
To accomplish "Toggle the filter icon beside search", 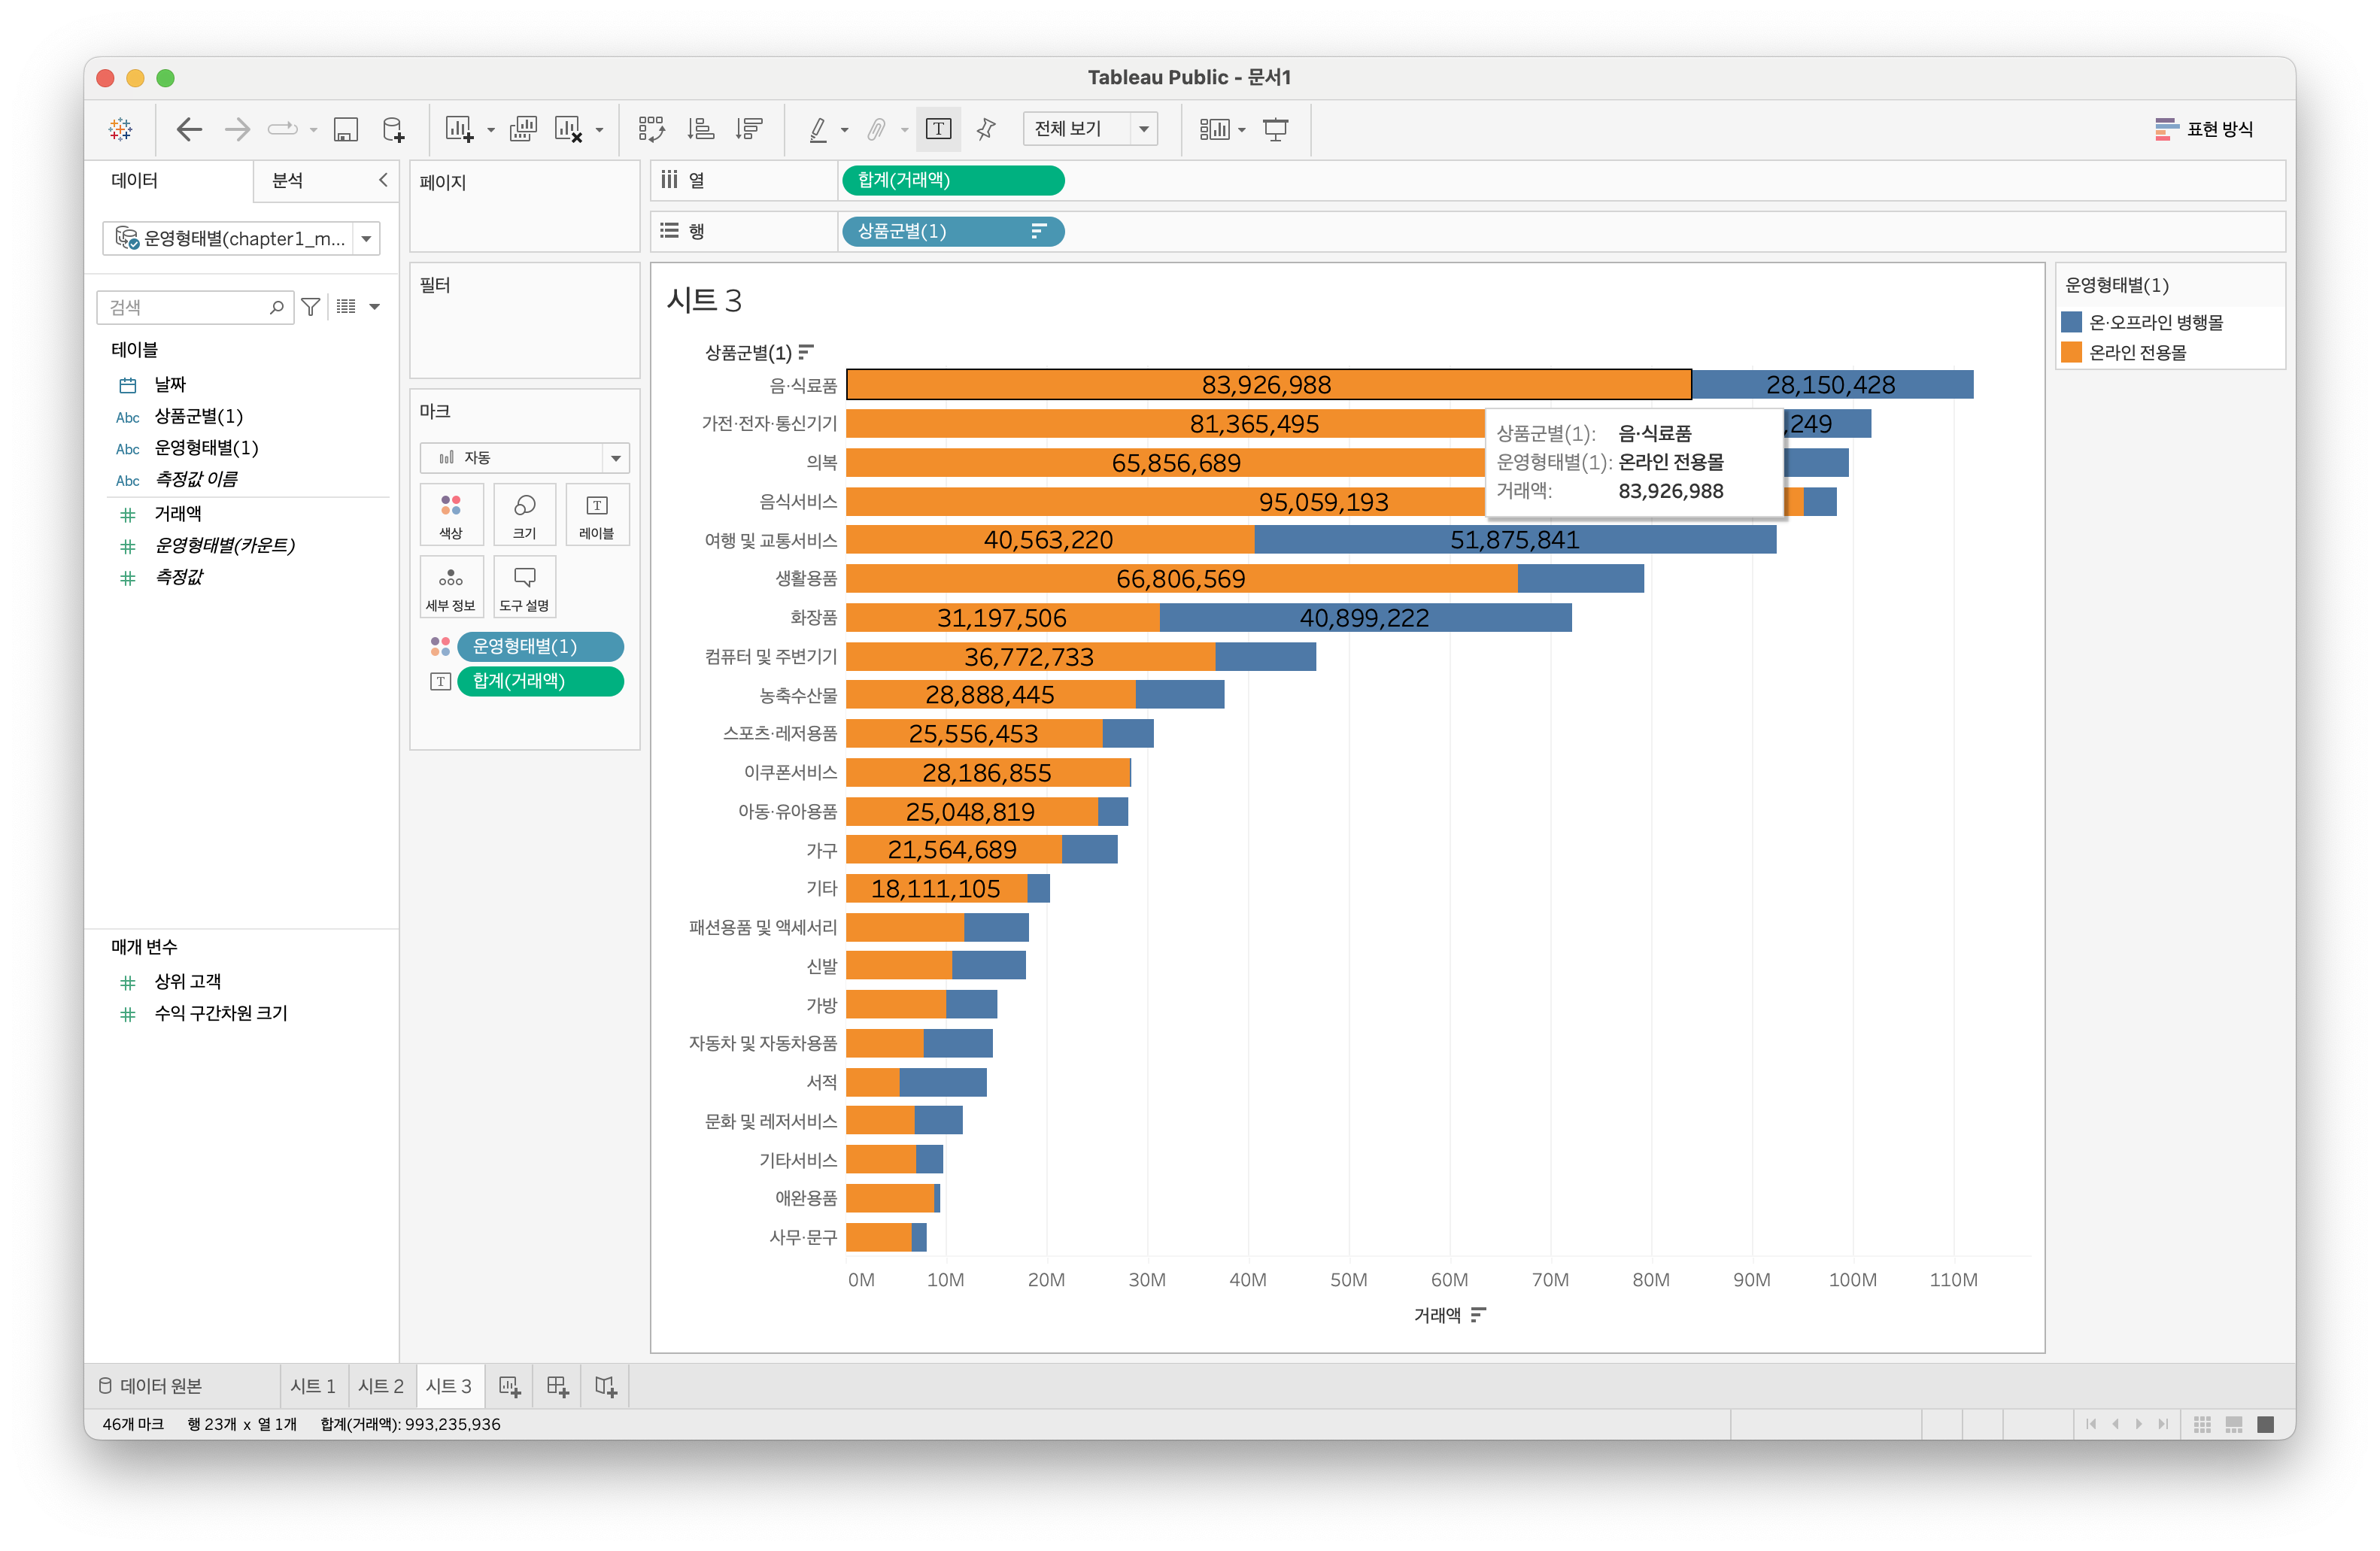I will [x=311, y=307].
